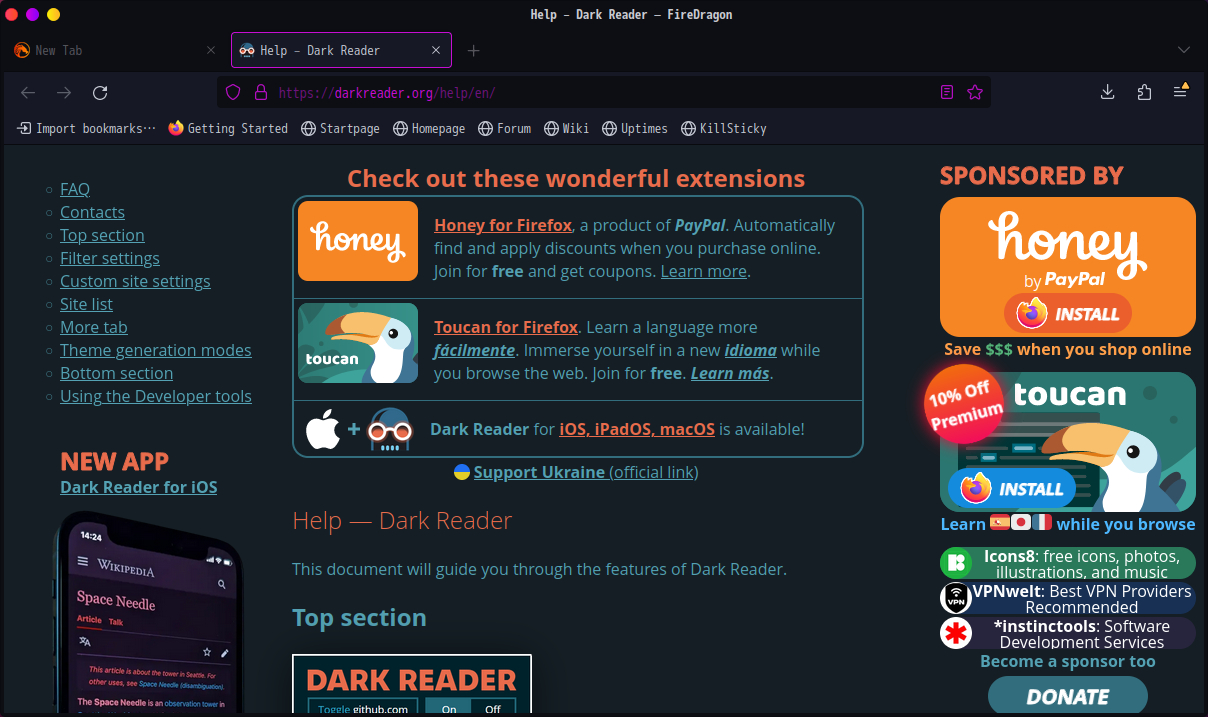Jump to Bottom section link
Screen dimensions: 1208x717
[x=116, y=373]
